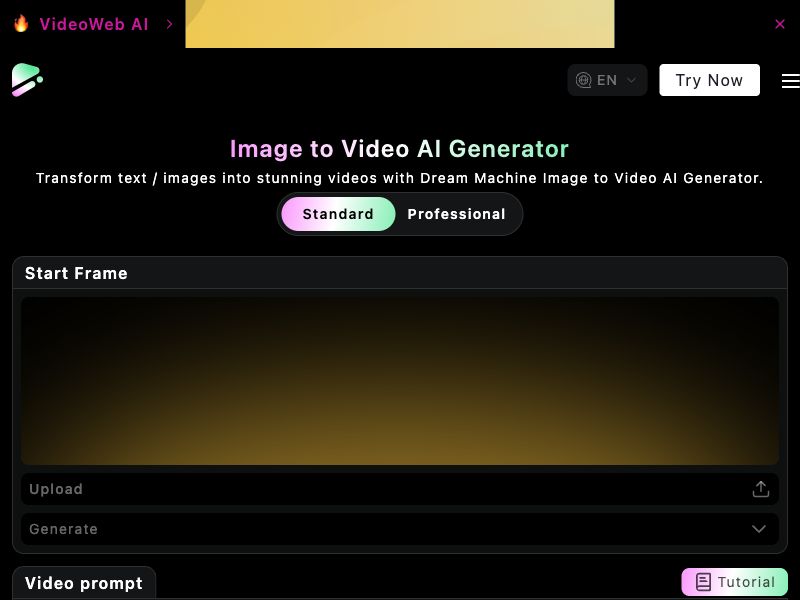Click the Start Frame panel header
This screenshot has width=800, height=600.
coord(76,272)
